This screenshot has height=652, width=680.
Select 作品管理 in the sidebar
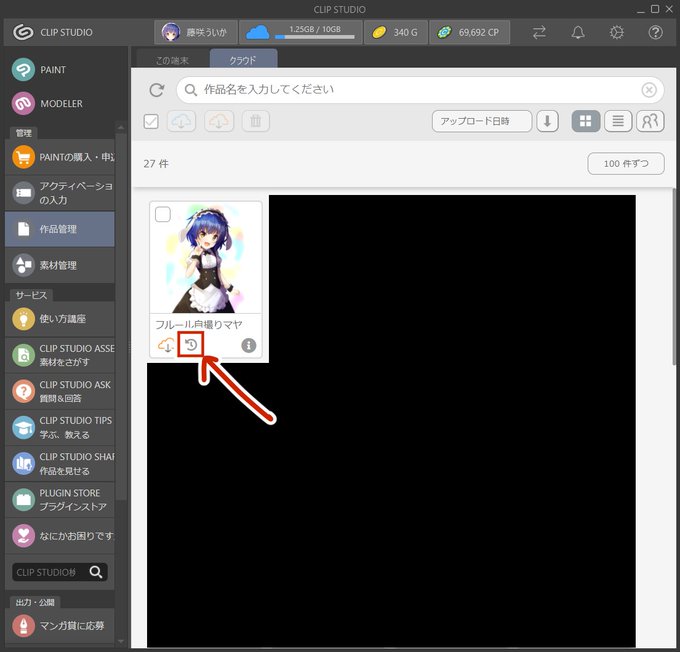tap(60, 229)
